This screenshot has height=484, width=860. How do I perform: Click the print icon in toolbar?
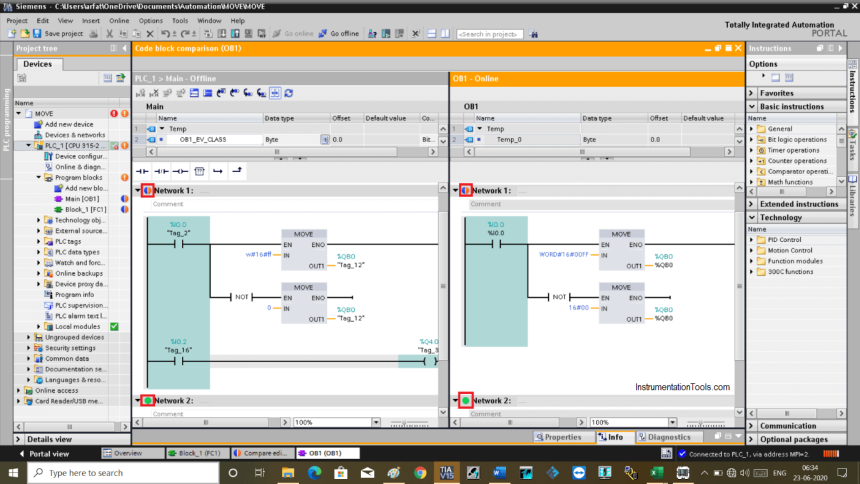(x=94, y=33)
